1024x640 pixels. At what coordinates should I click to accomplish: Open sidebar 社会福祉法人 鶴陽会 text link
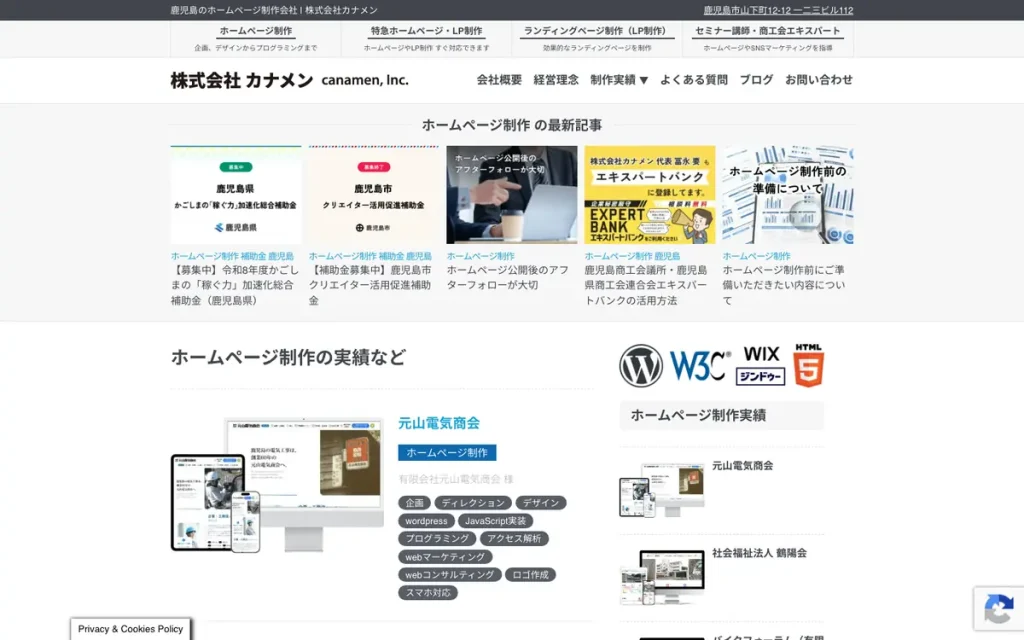point(759,553)
